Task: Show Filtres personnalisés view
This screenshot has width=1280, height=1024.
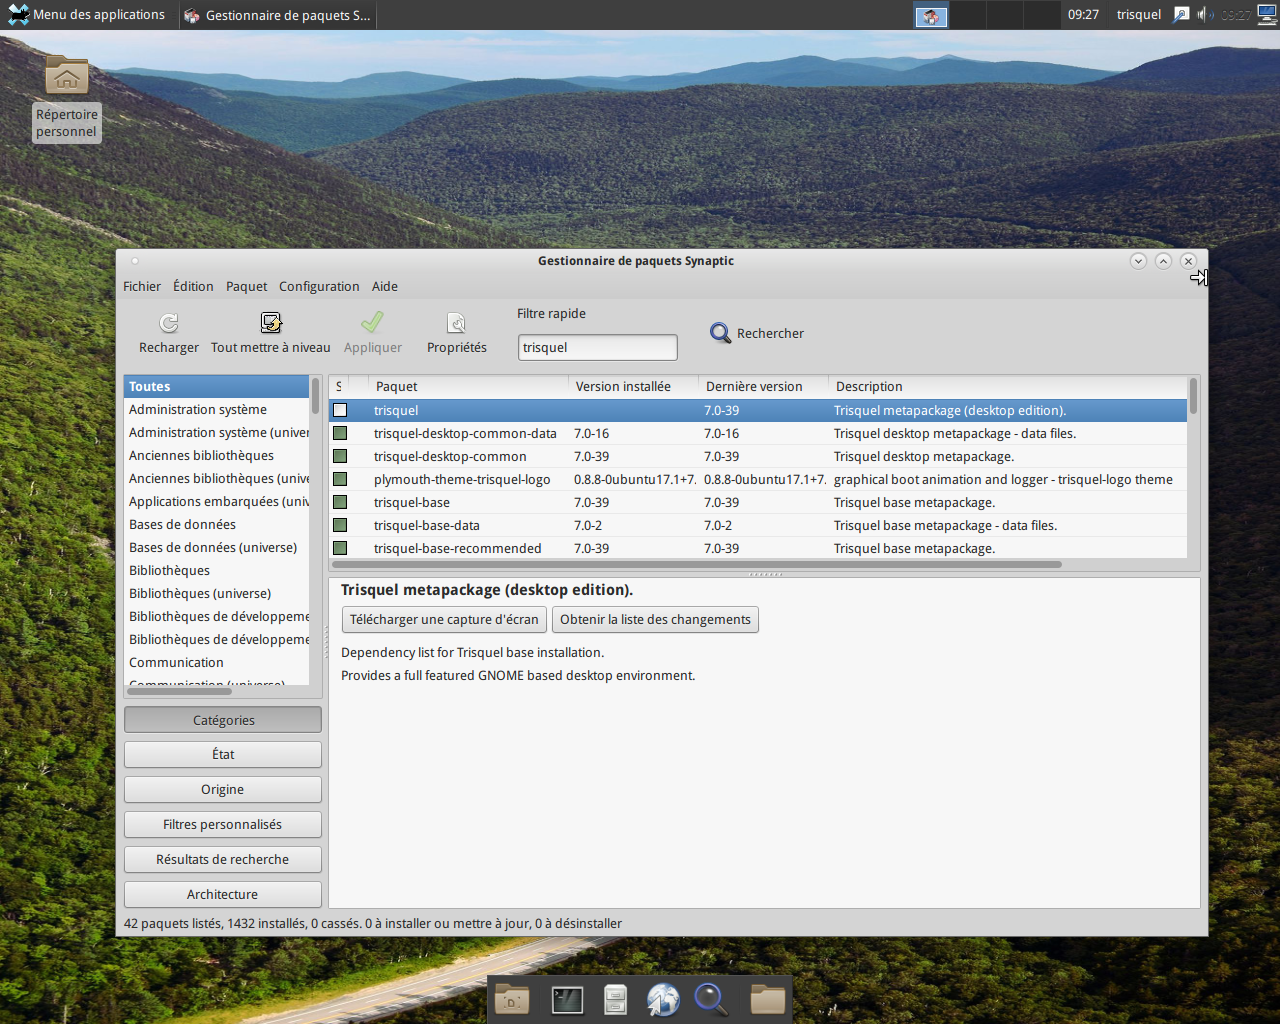Action: (x=223, y=825)
